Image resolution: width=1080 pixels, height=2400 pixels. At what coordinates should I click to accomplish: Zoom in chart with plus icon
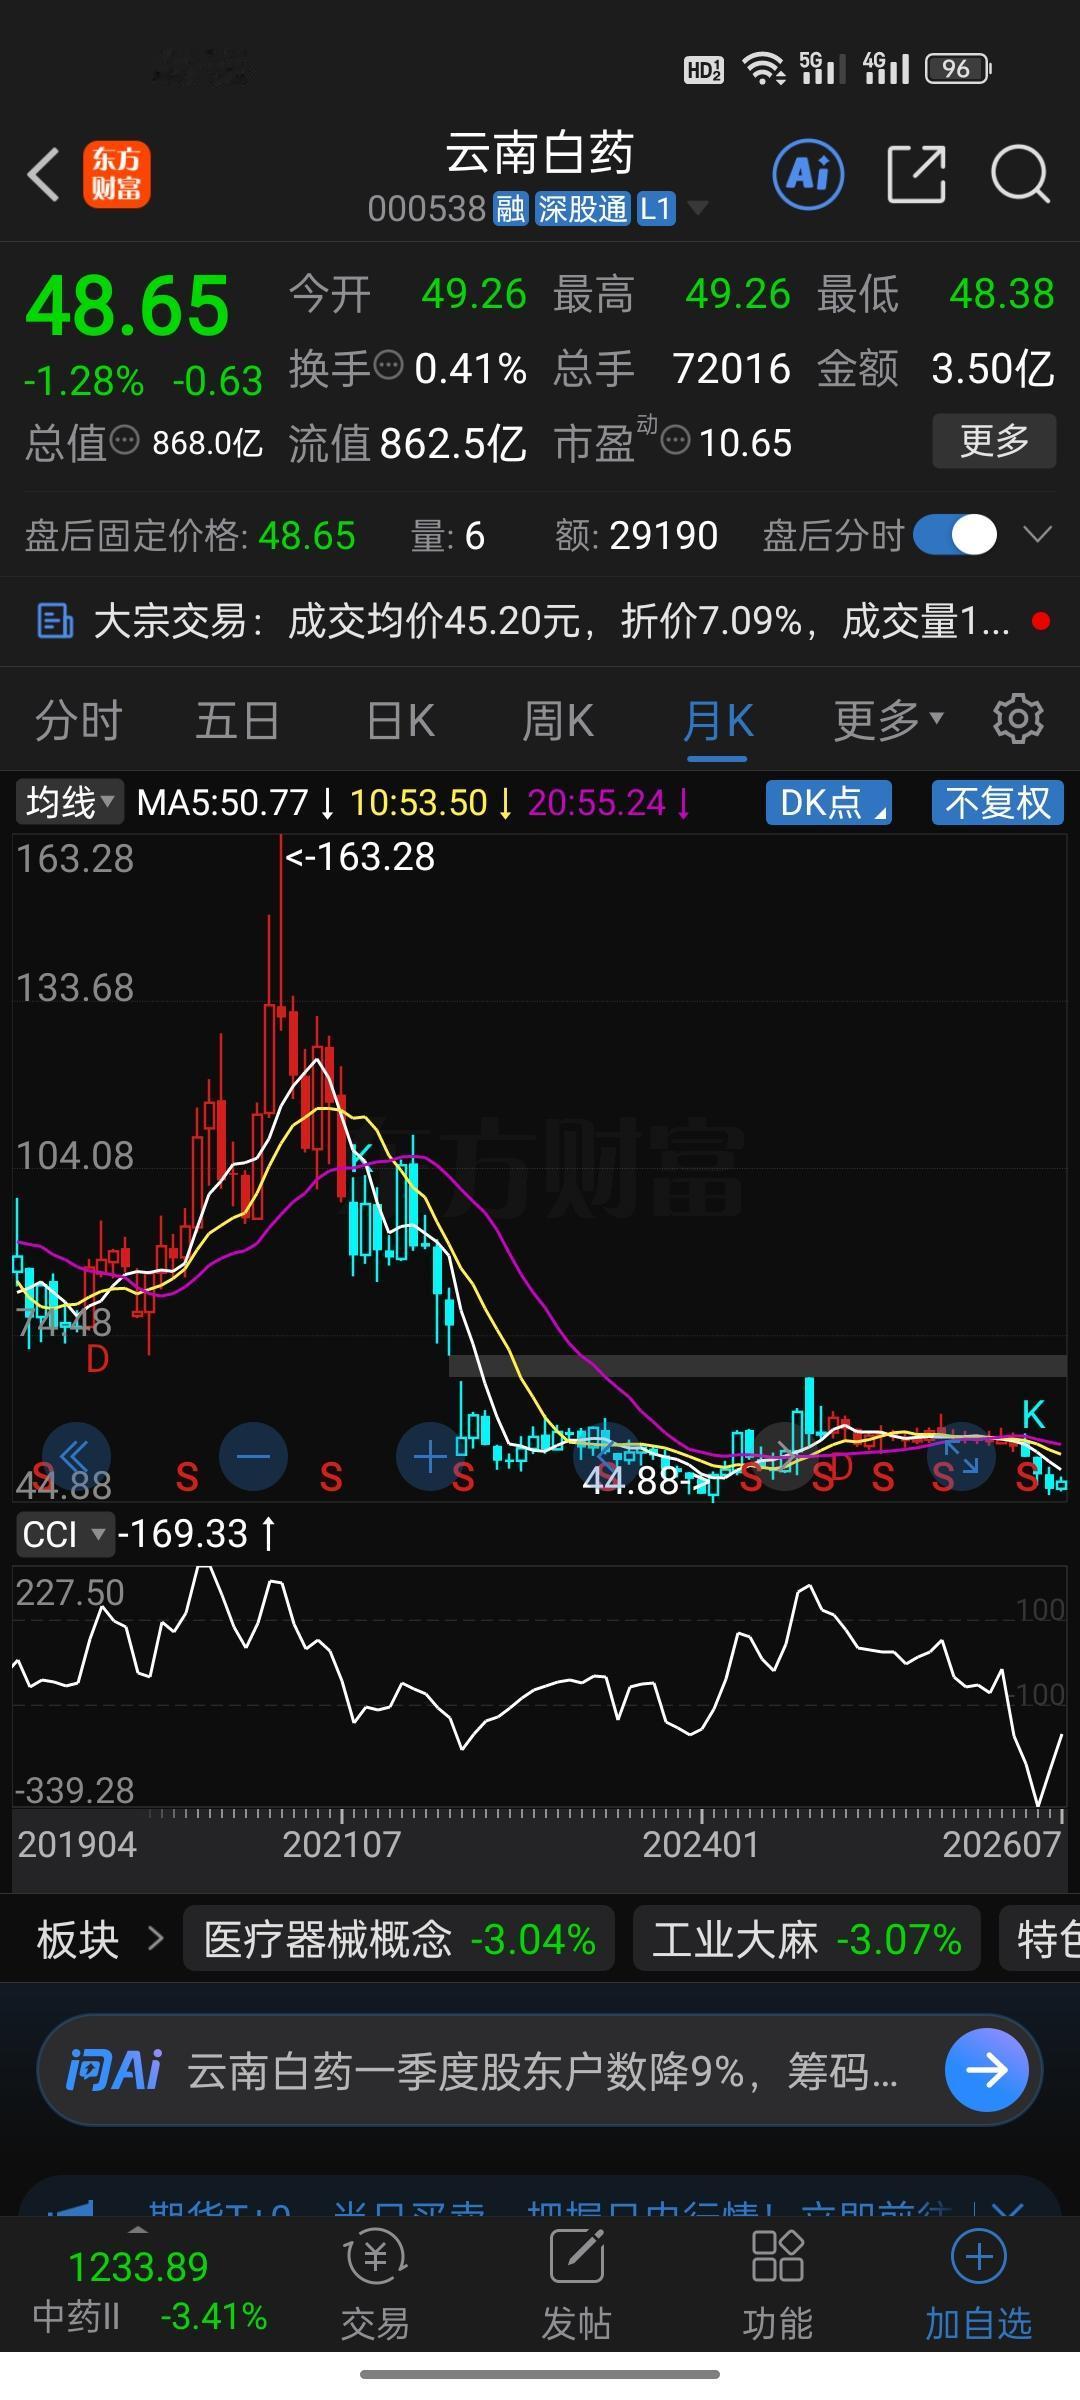click(430, 1456)
